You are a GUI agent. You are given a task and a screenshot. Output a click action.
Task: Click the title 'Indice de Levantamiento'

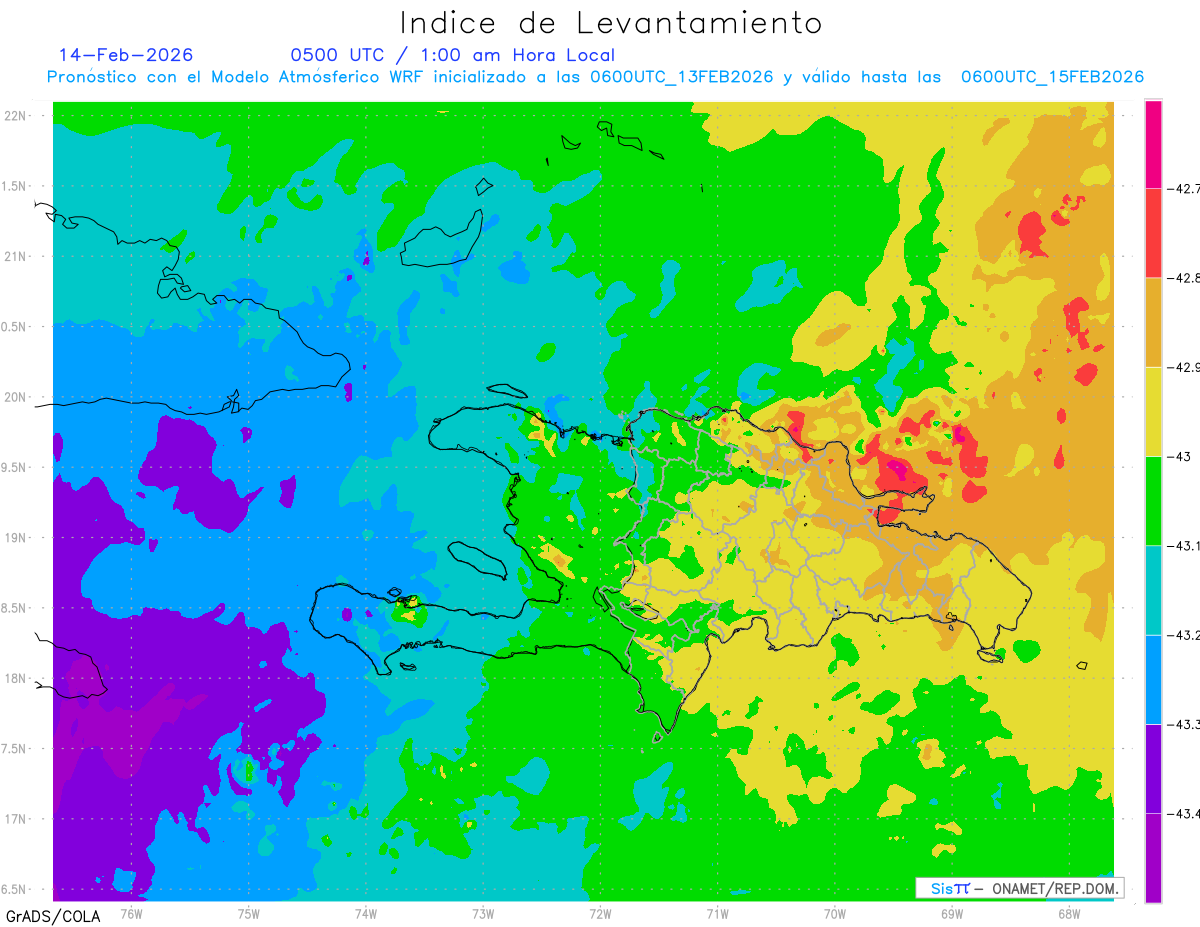611,23
